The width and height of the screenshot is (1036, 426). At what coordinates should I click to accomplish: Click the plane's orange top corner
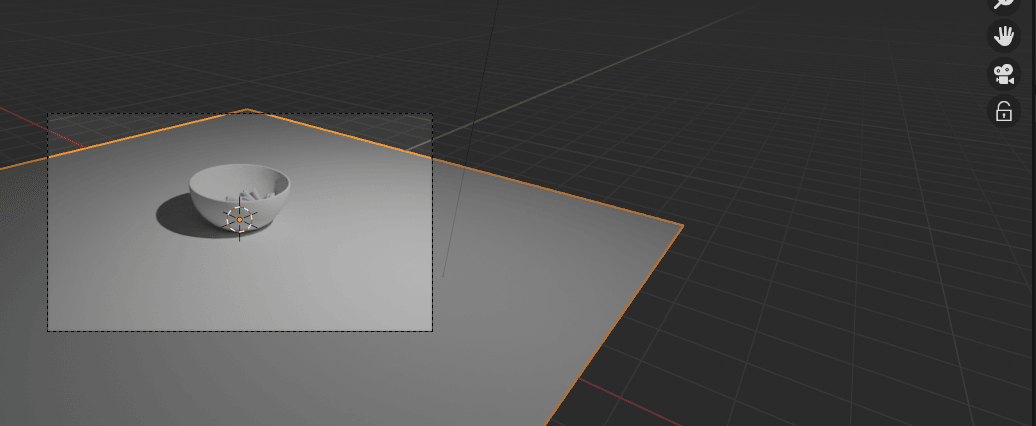coord(247,110)
